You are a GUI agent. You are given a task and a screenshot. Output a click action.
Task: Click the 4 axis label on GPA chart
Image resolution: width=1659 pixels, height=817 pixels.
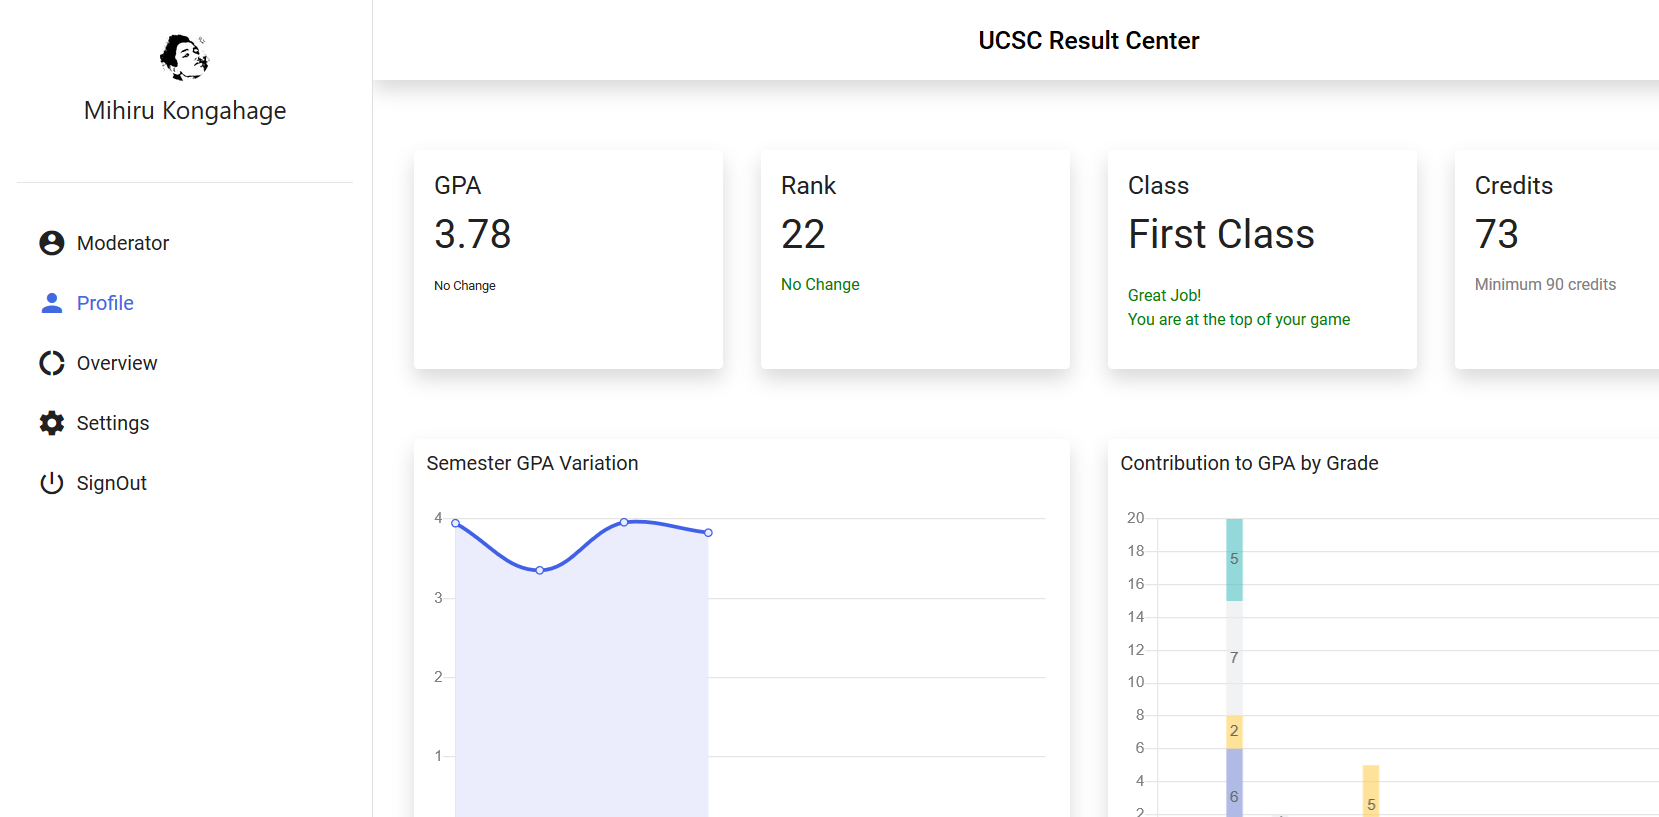pos(438,518)
